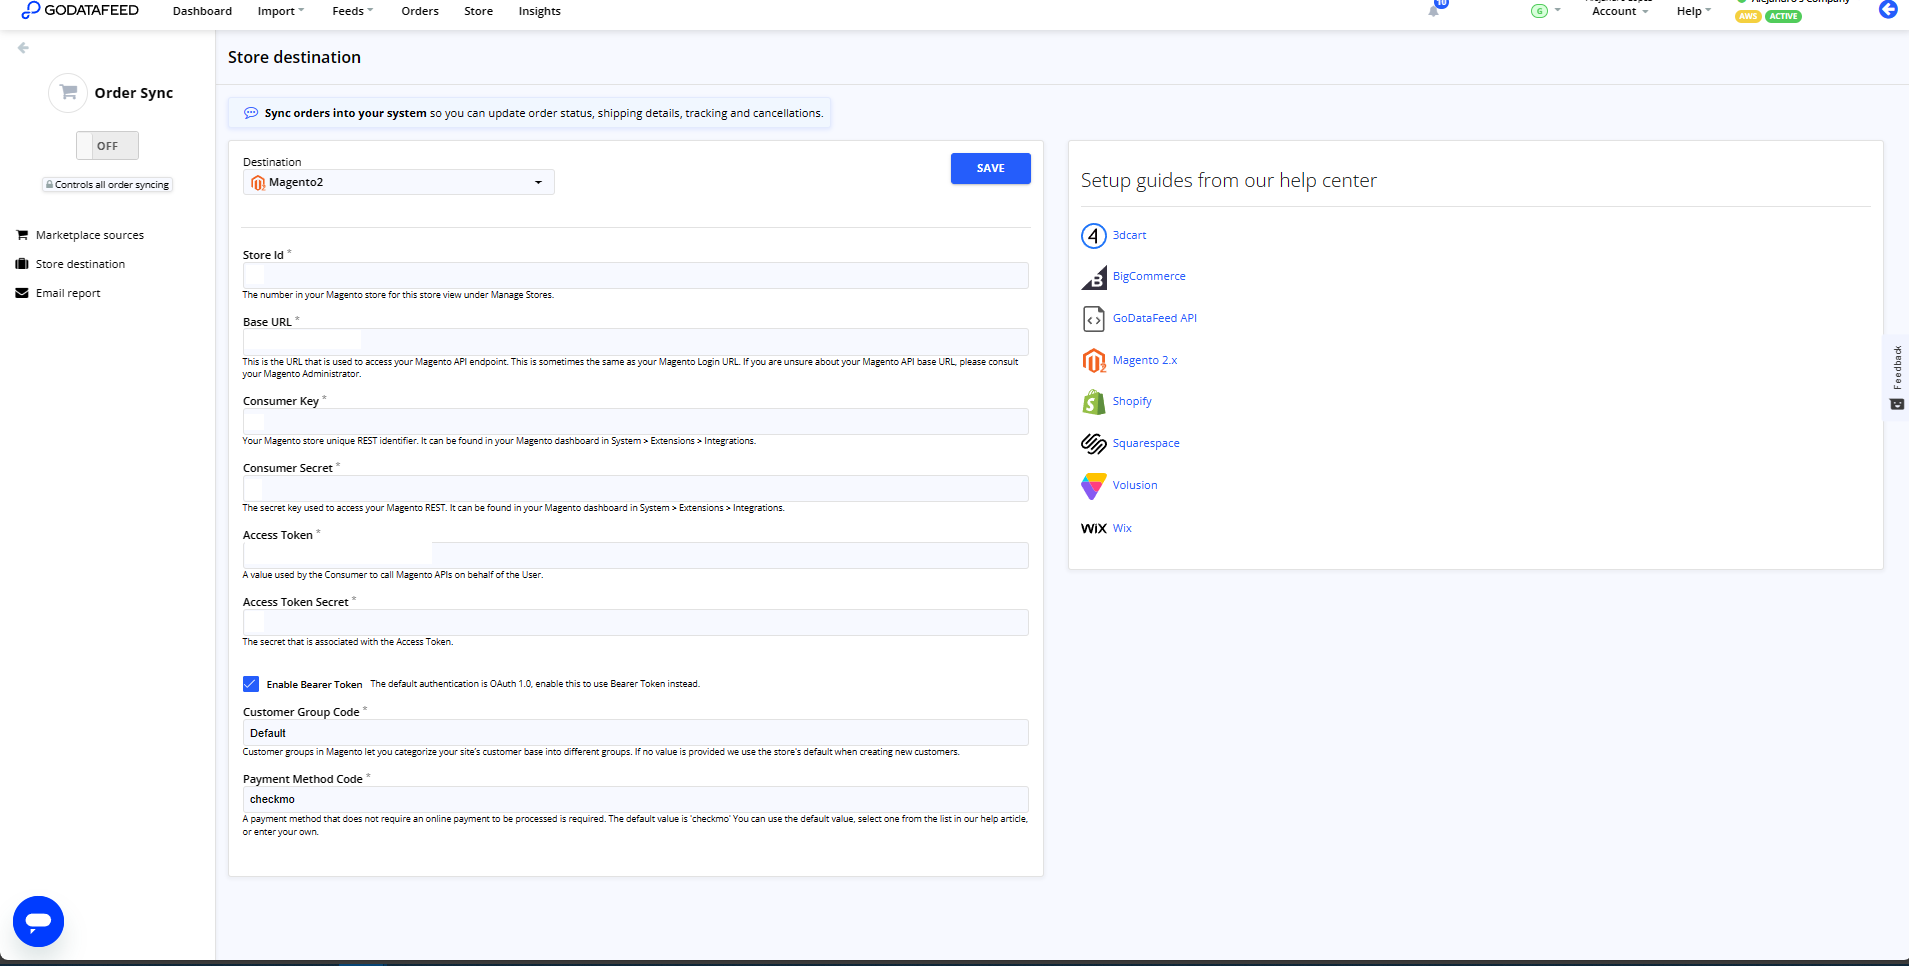This screenshot has width=1909, height=966.
Task: Open the 3dcart setup guide link
Action: tap(1129, 236)
